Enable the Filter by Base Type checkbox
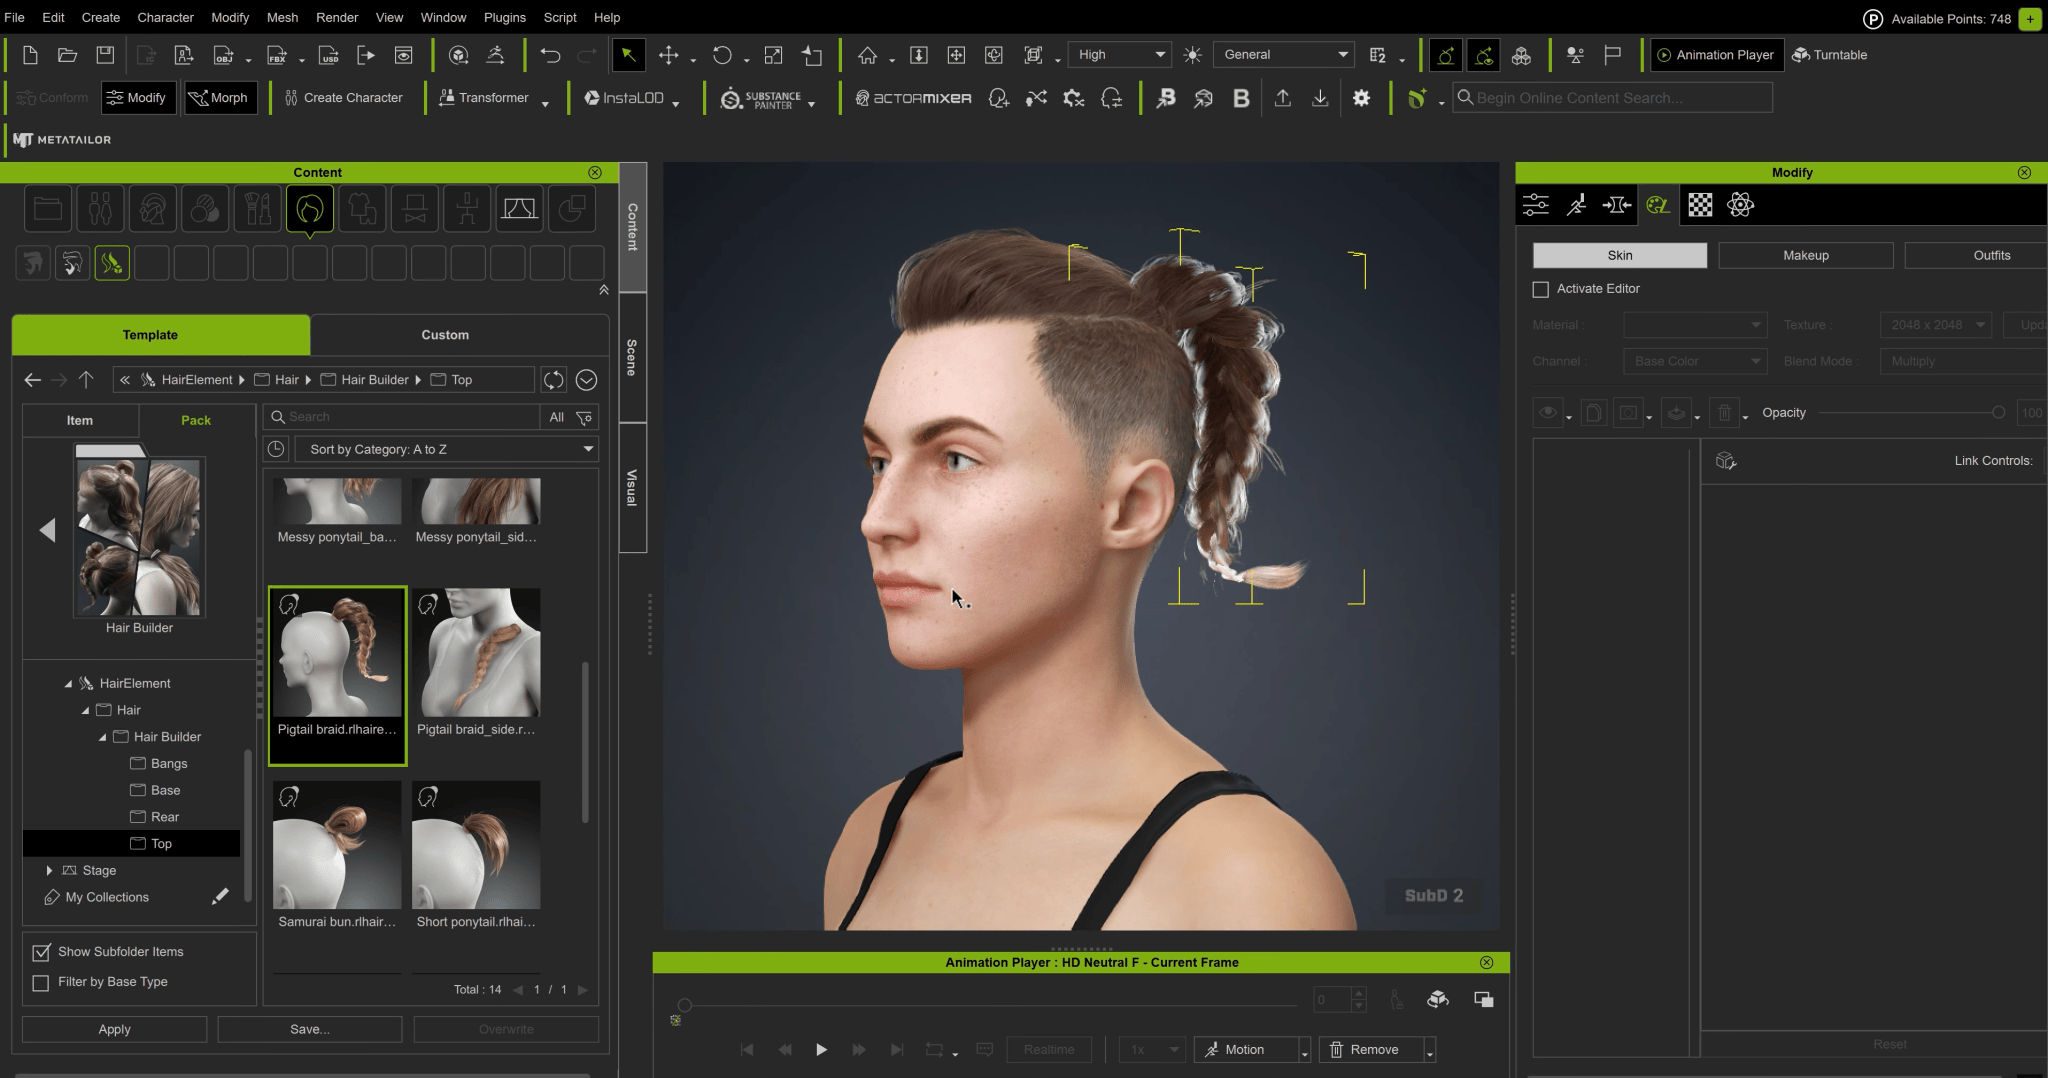 click(x=41, y=983)
